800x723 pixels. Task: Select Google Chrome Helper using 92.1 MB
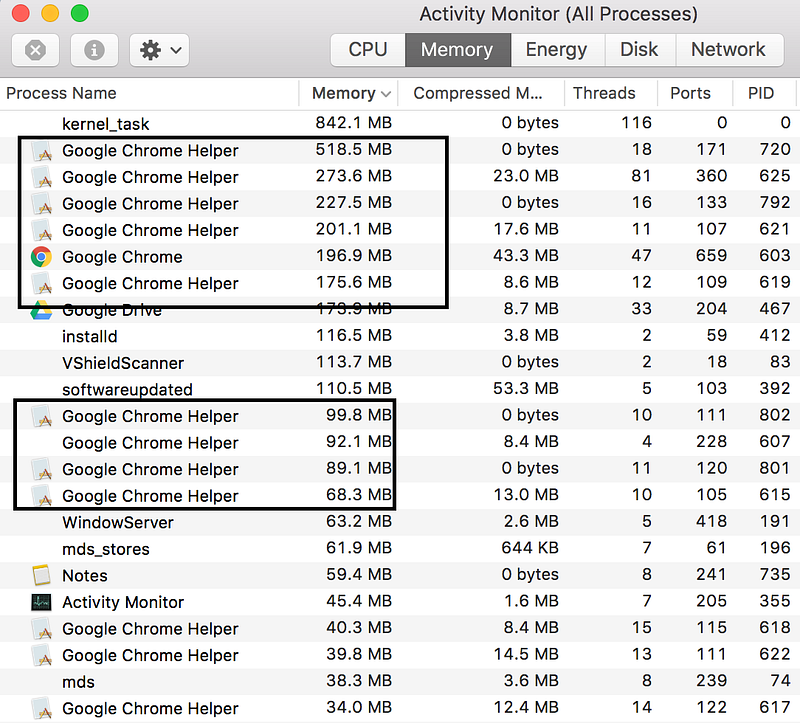[150, 443]
